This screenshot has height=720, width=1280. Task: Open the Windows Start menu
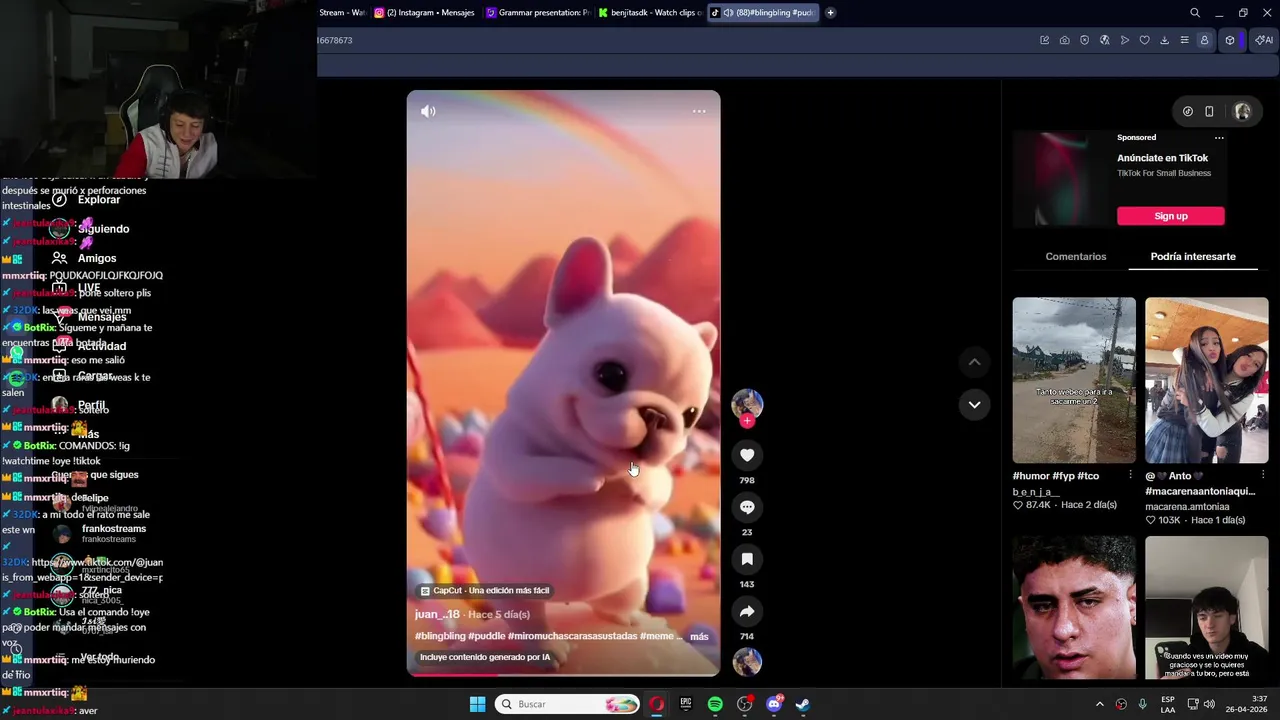477,704
